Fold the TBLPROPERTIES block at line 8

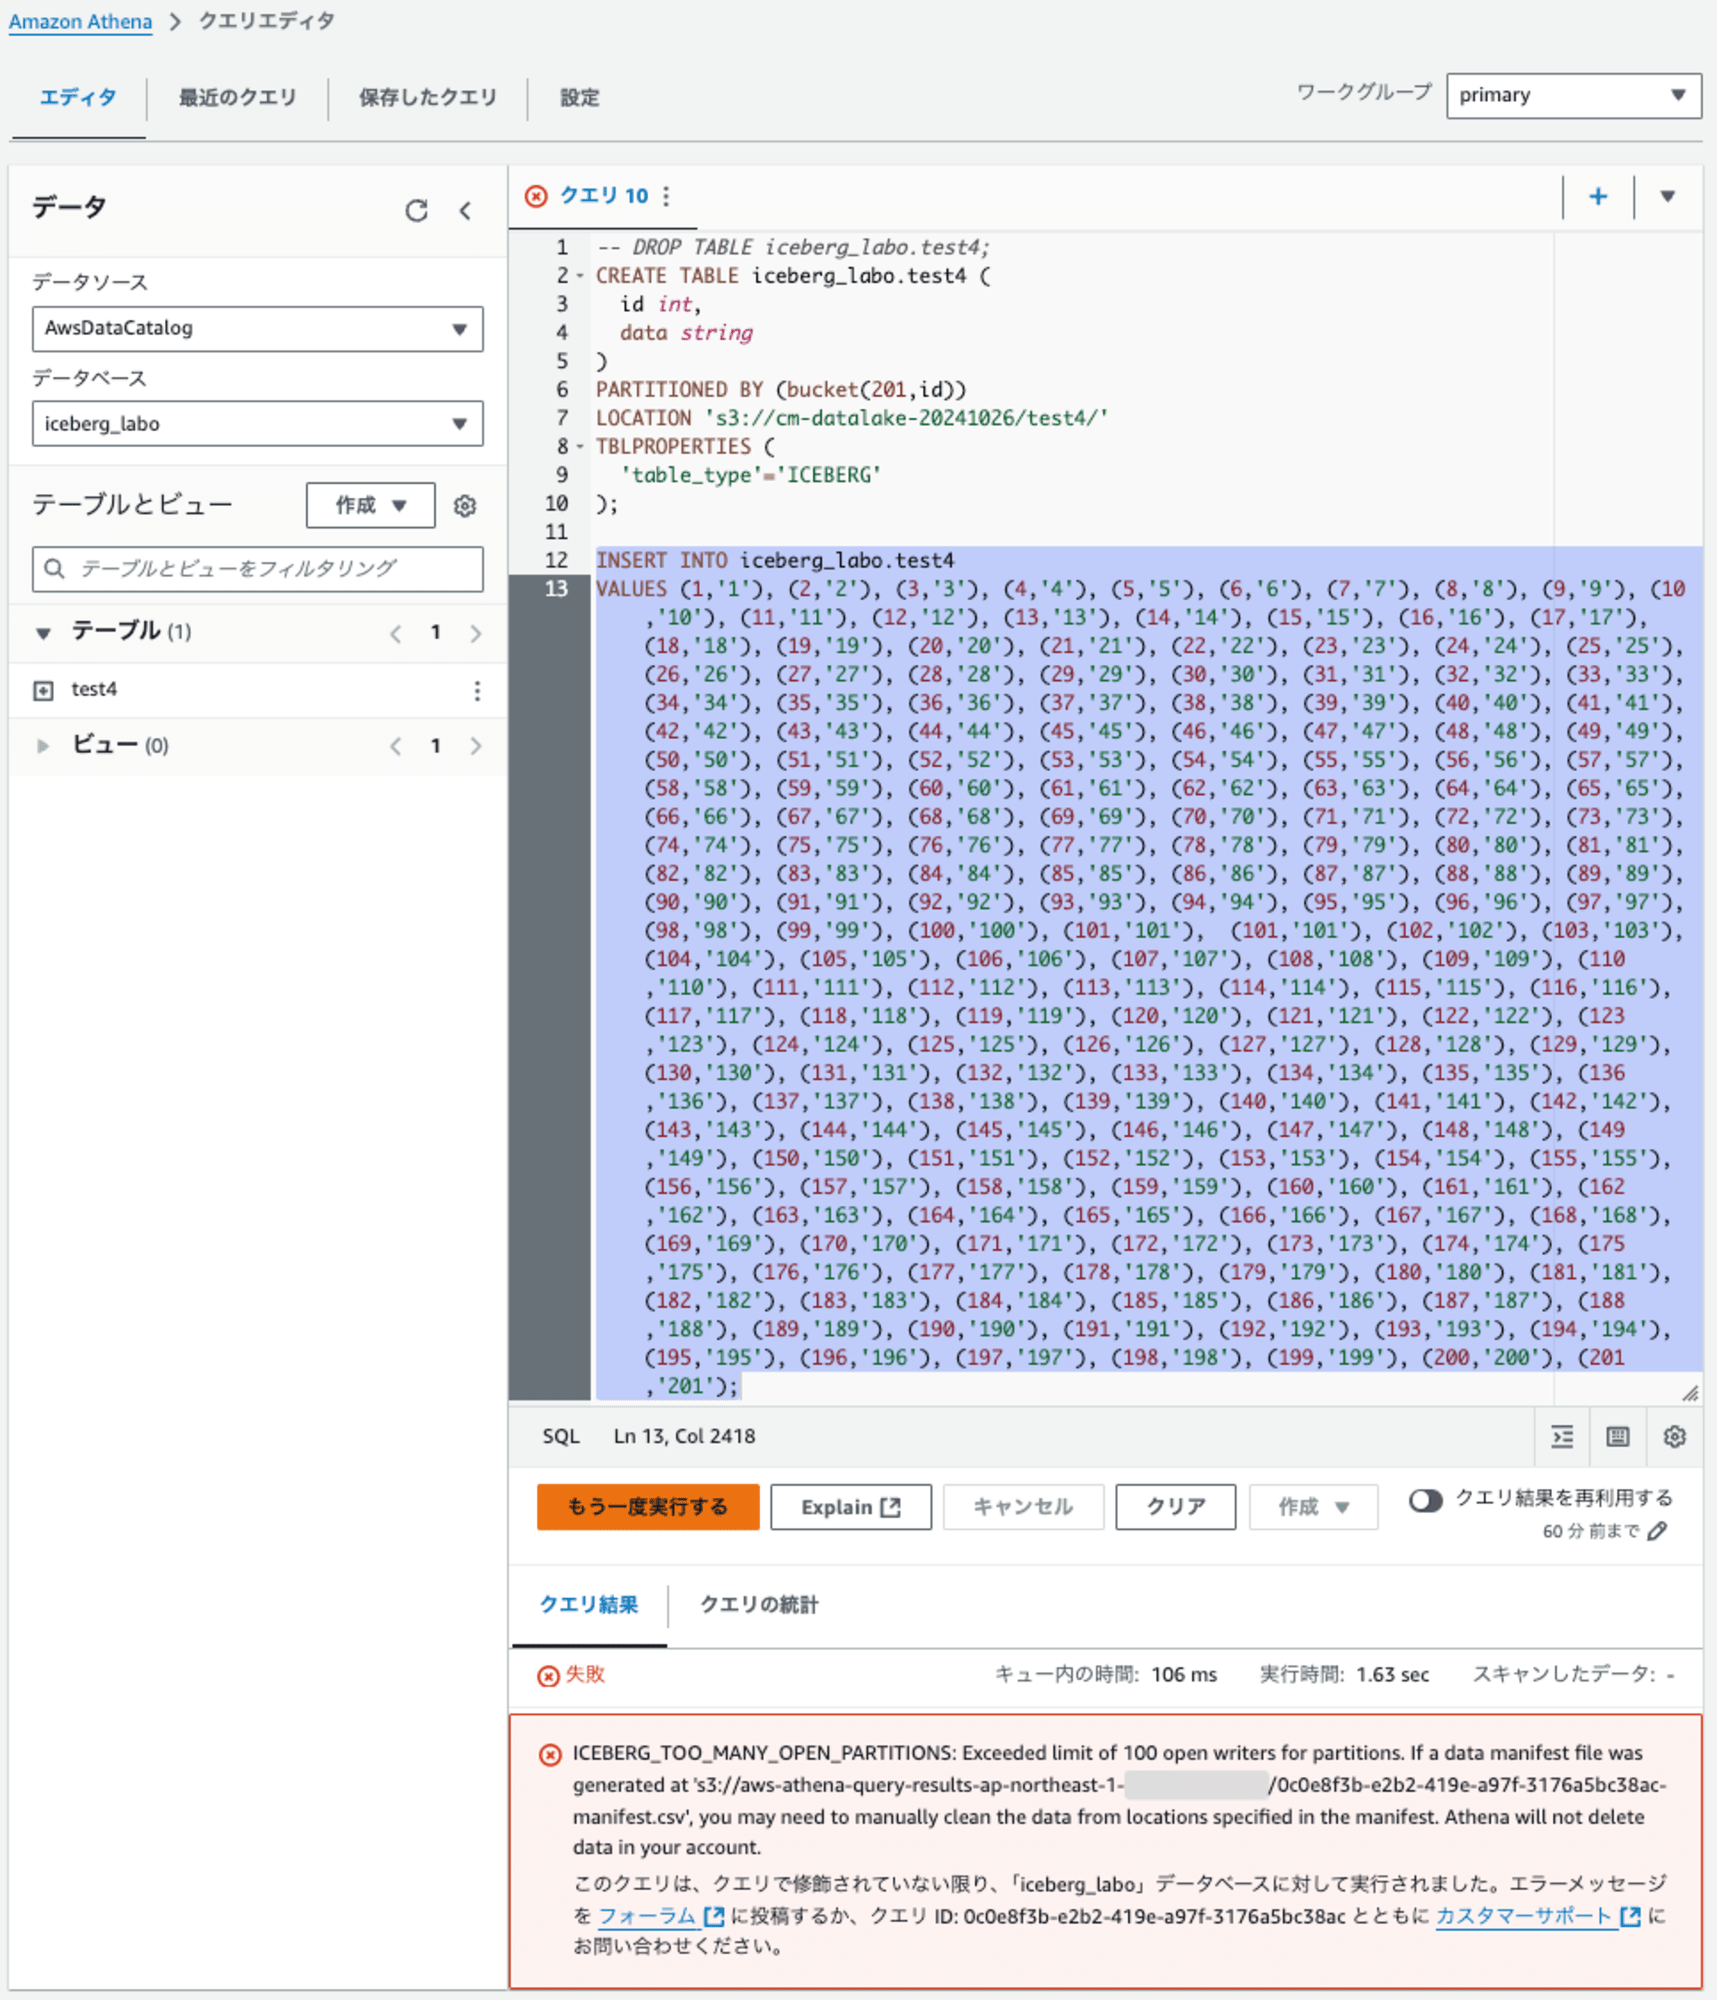[x=581, y=447]
